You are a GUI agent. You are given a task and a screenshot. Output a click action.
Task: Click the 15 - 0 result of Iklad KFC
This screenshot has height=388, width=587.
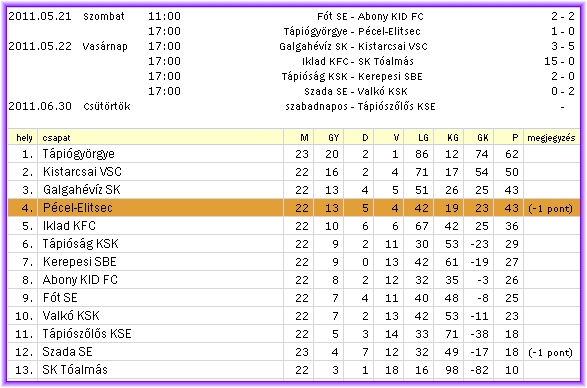point(559,61)
